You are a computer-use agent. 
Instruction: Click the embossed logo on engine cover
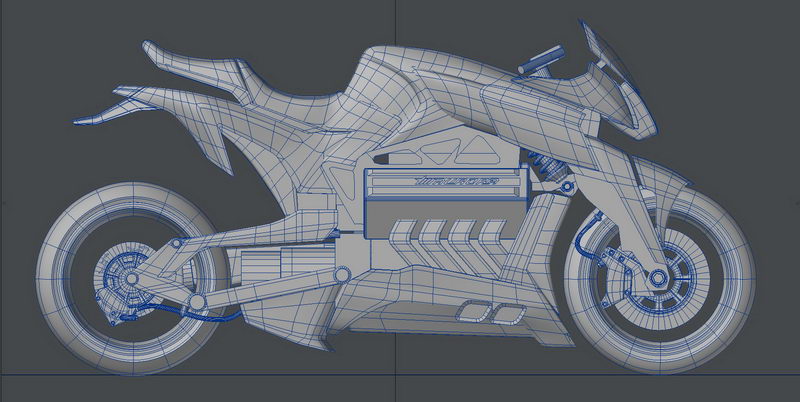(457, 181)
